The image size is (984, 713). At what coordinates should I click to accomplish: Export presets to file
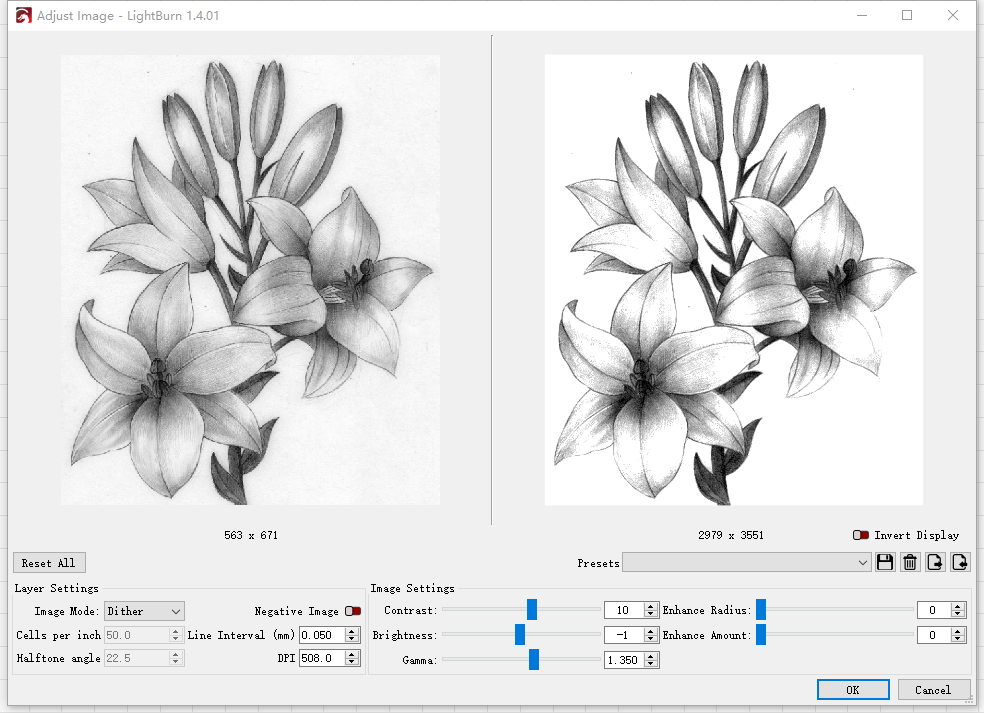coord(935,562)
